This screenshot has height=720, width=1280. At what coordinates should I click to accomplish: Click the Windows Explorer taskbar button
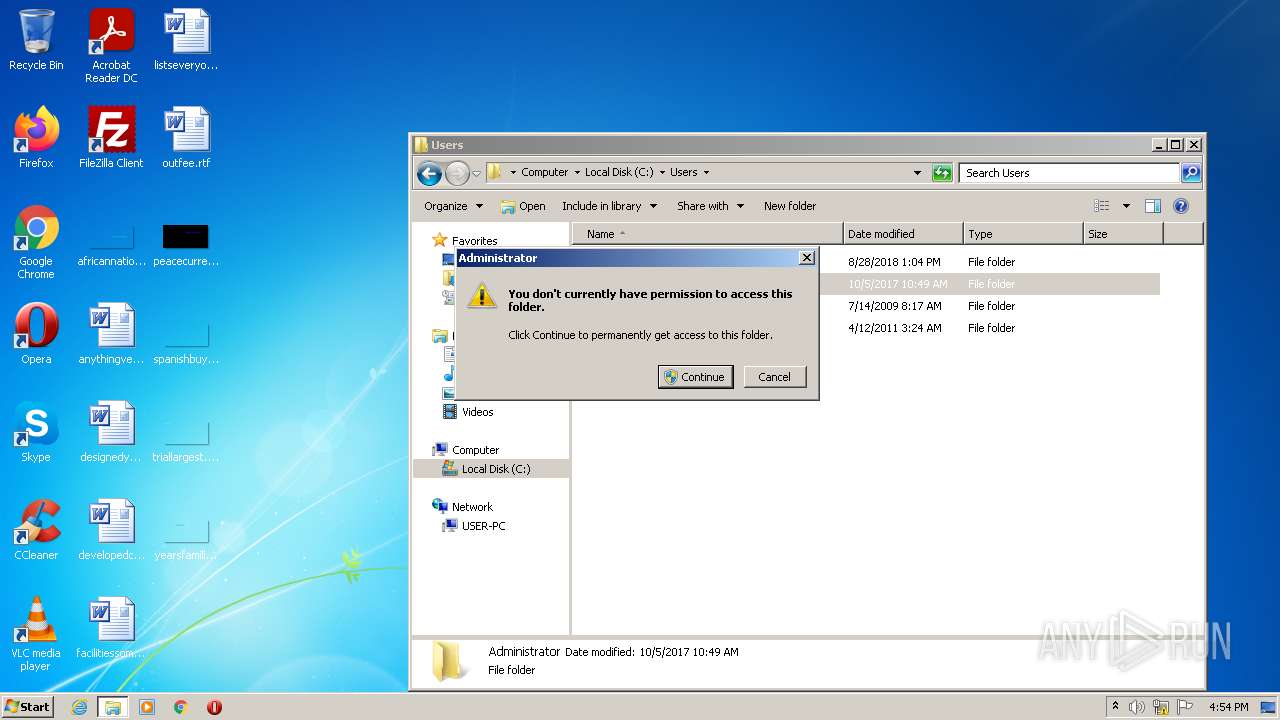pyautogui.click(x=113, y=707)
